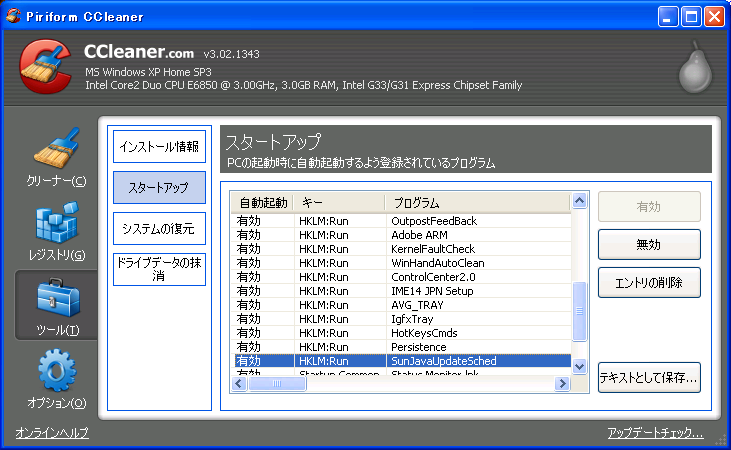
Task: Open the ドライブデータの抹消 tab
Action: (159, 269)
